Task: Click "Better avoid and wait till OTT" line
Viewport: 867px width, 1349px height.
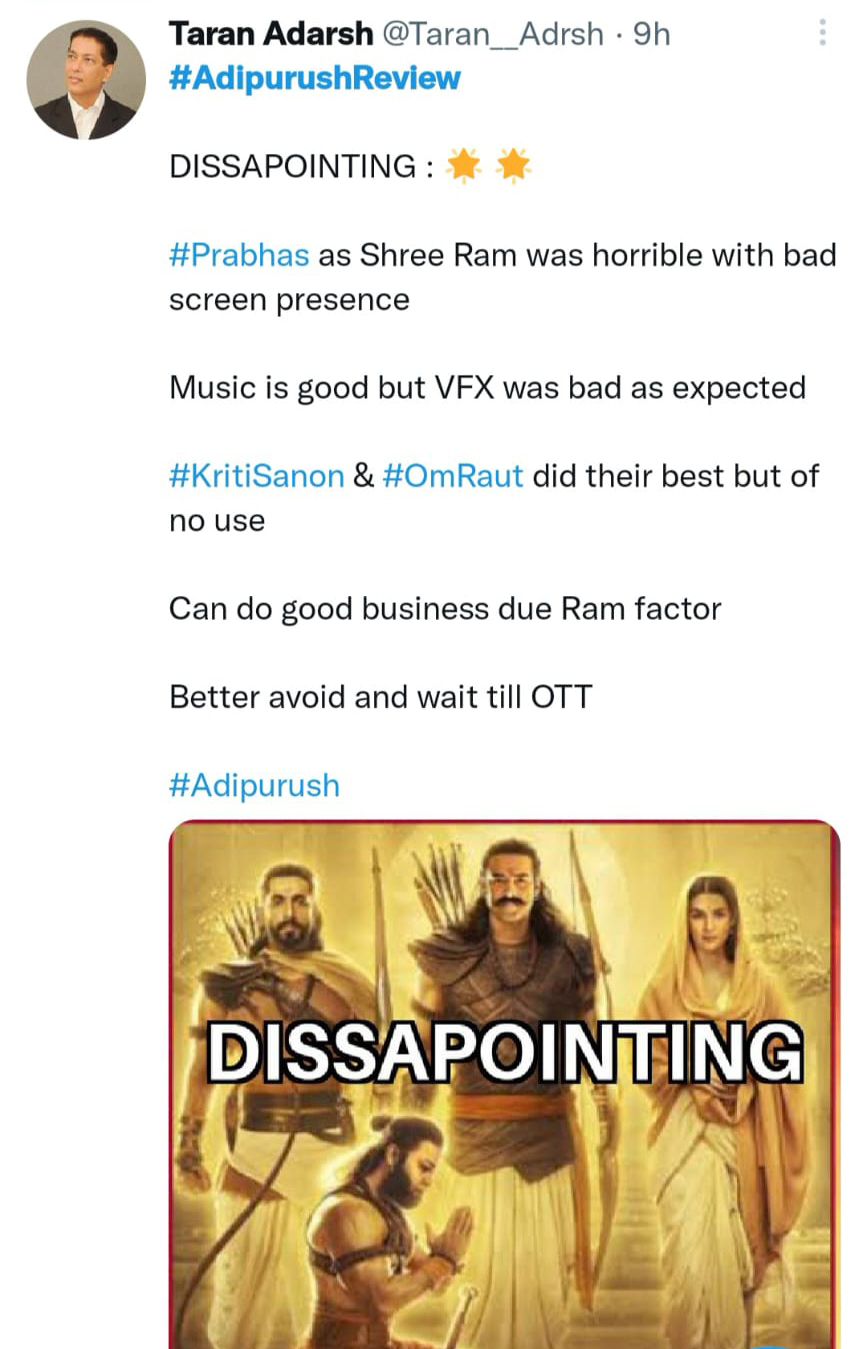Action: (x=381, y=696)
